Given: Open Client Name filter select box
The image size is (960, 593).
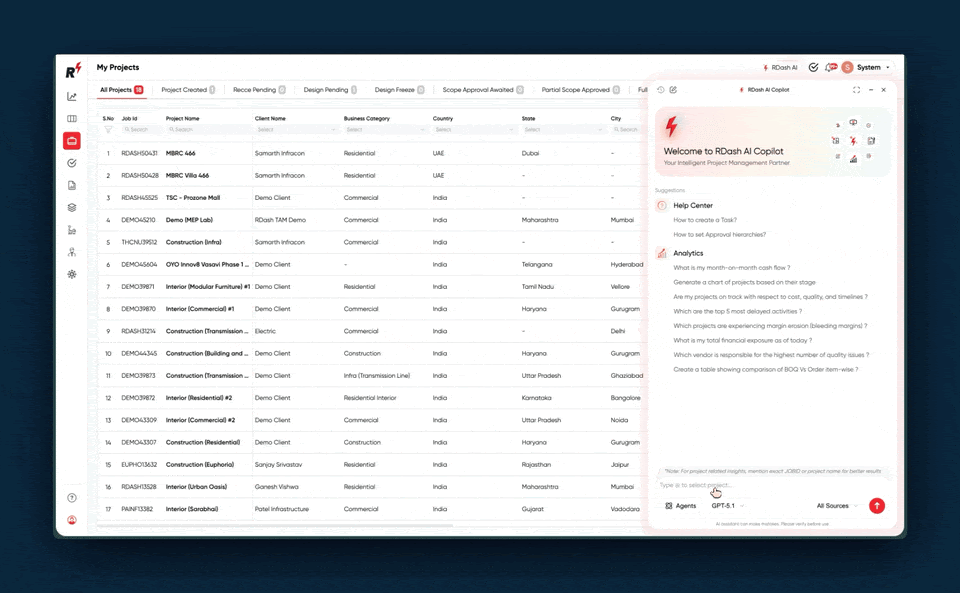Looking at the screenshot, I should [297, 129].
